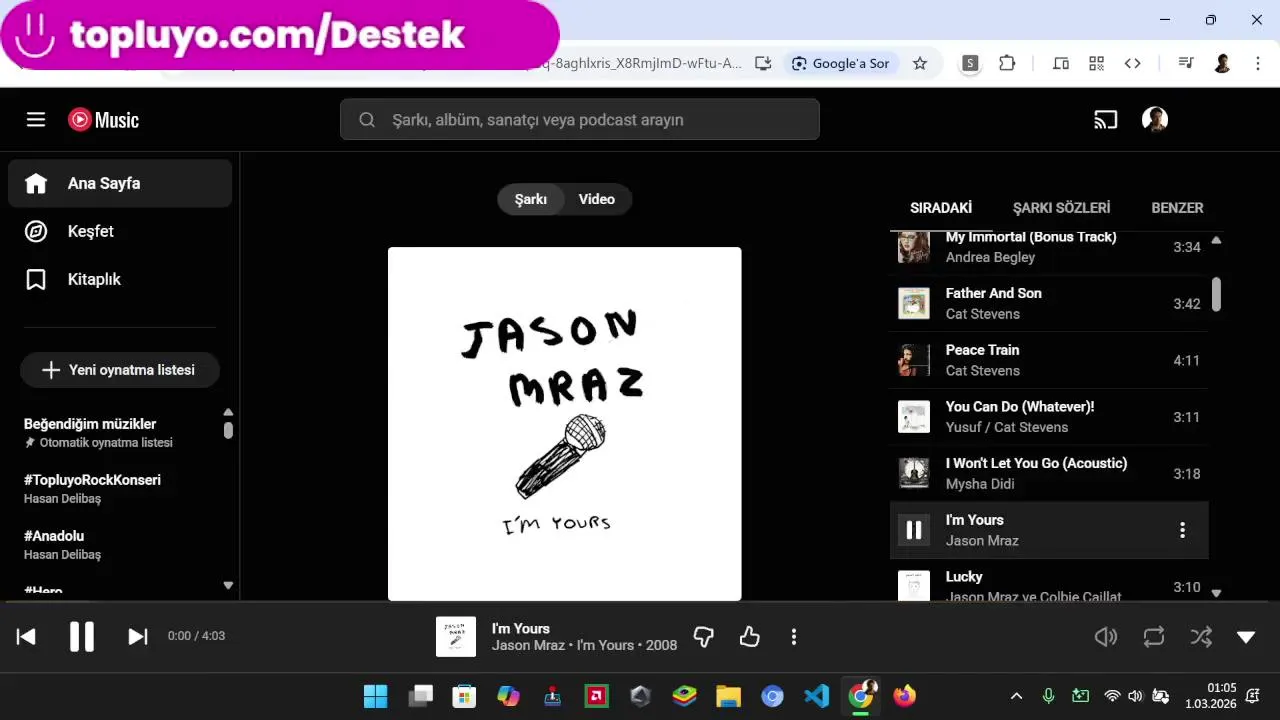Open #TopluyoRockKonseri playlist
The image size is (1280, 720).
click(x=92, y=480)
